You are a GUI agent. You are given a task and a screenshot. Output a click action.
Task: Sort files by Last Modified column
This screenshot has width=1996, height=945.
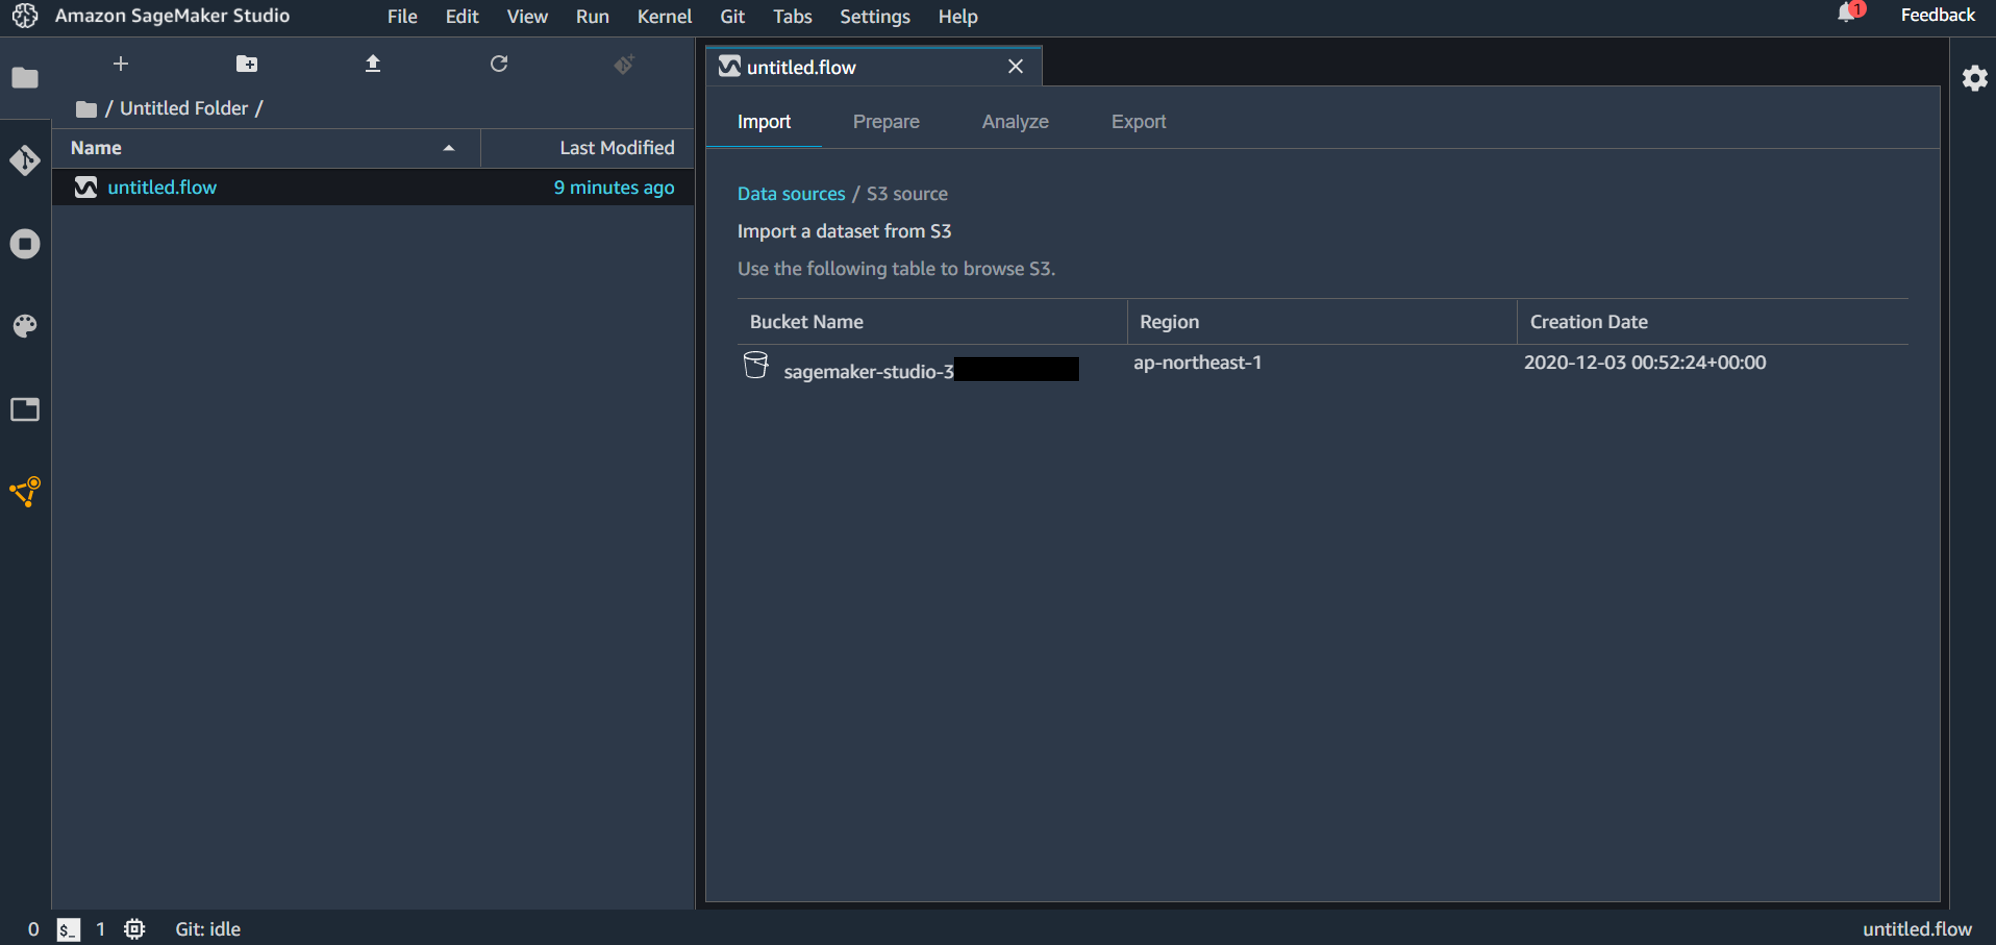point(587,148)
